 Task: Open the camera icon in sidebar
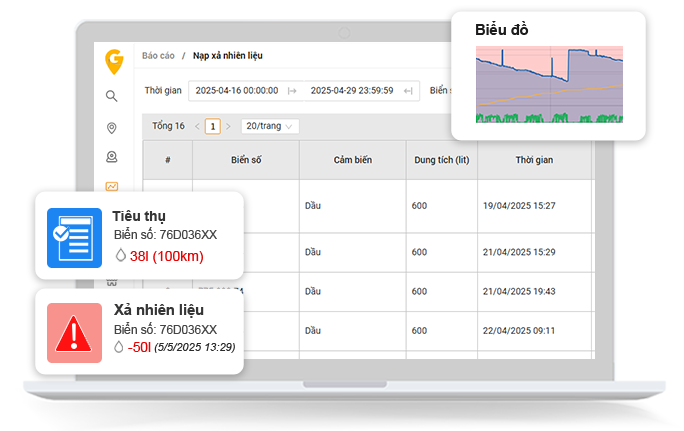(x=112, y=157)
